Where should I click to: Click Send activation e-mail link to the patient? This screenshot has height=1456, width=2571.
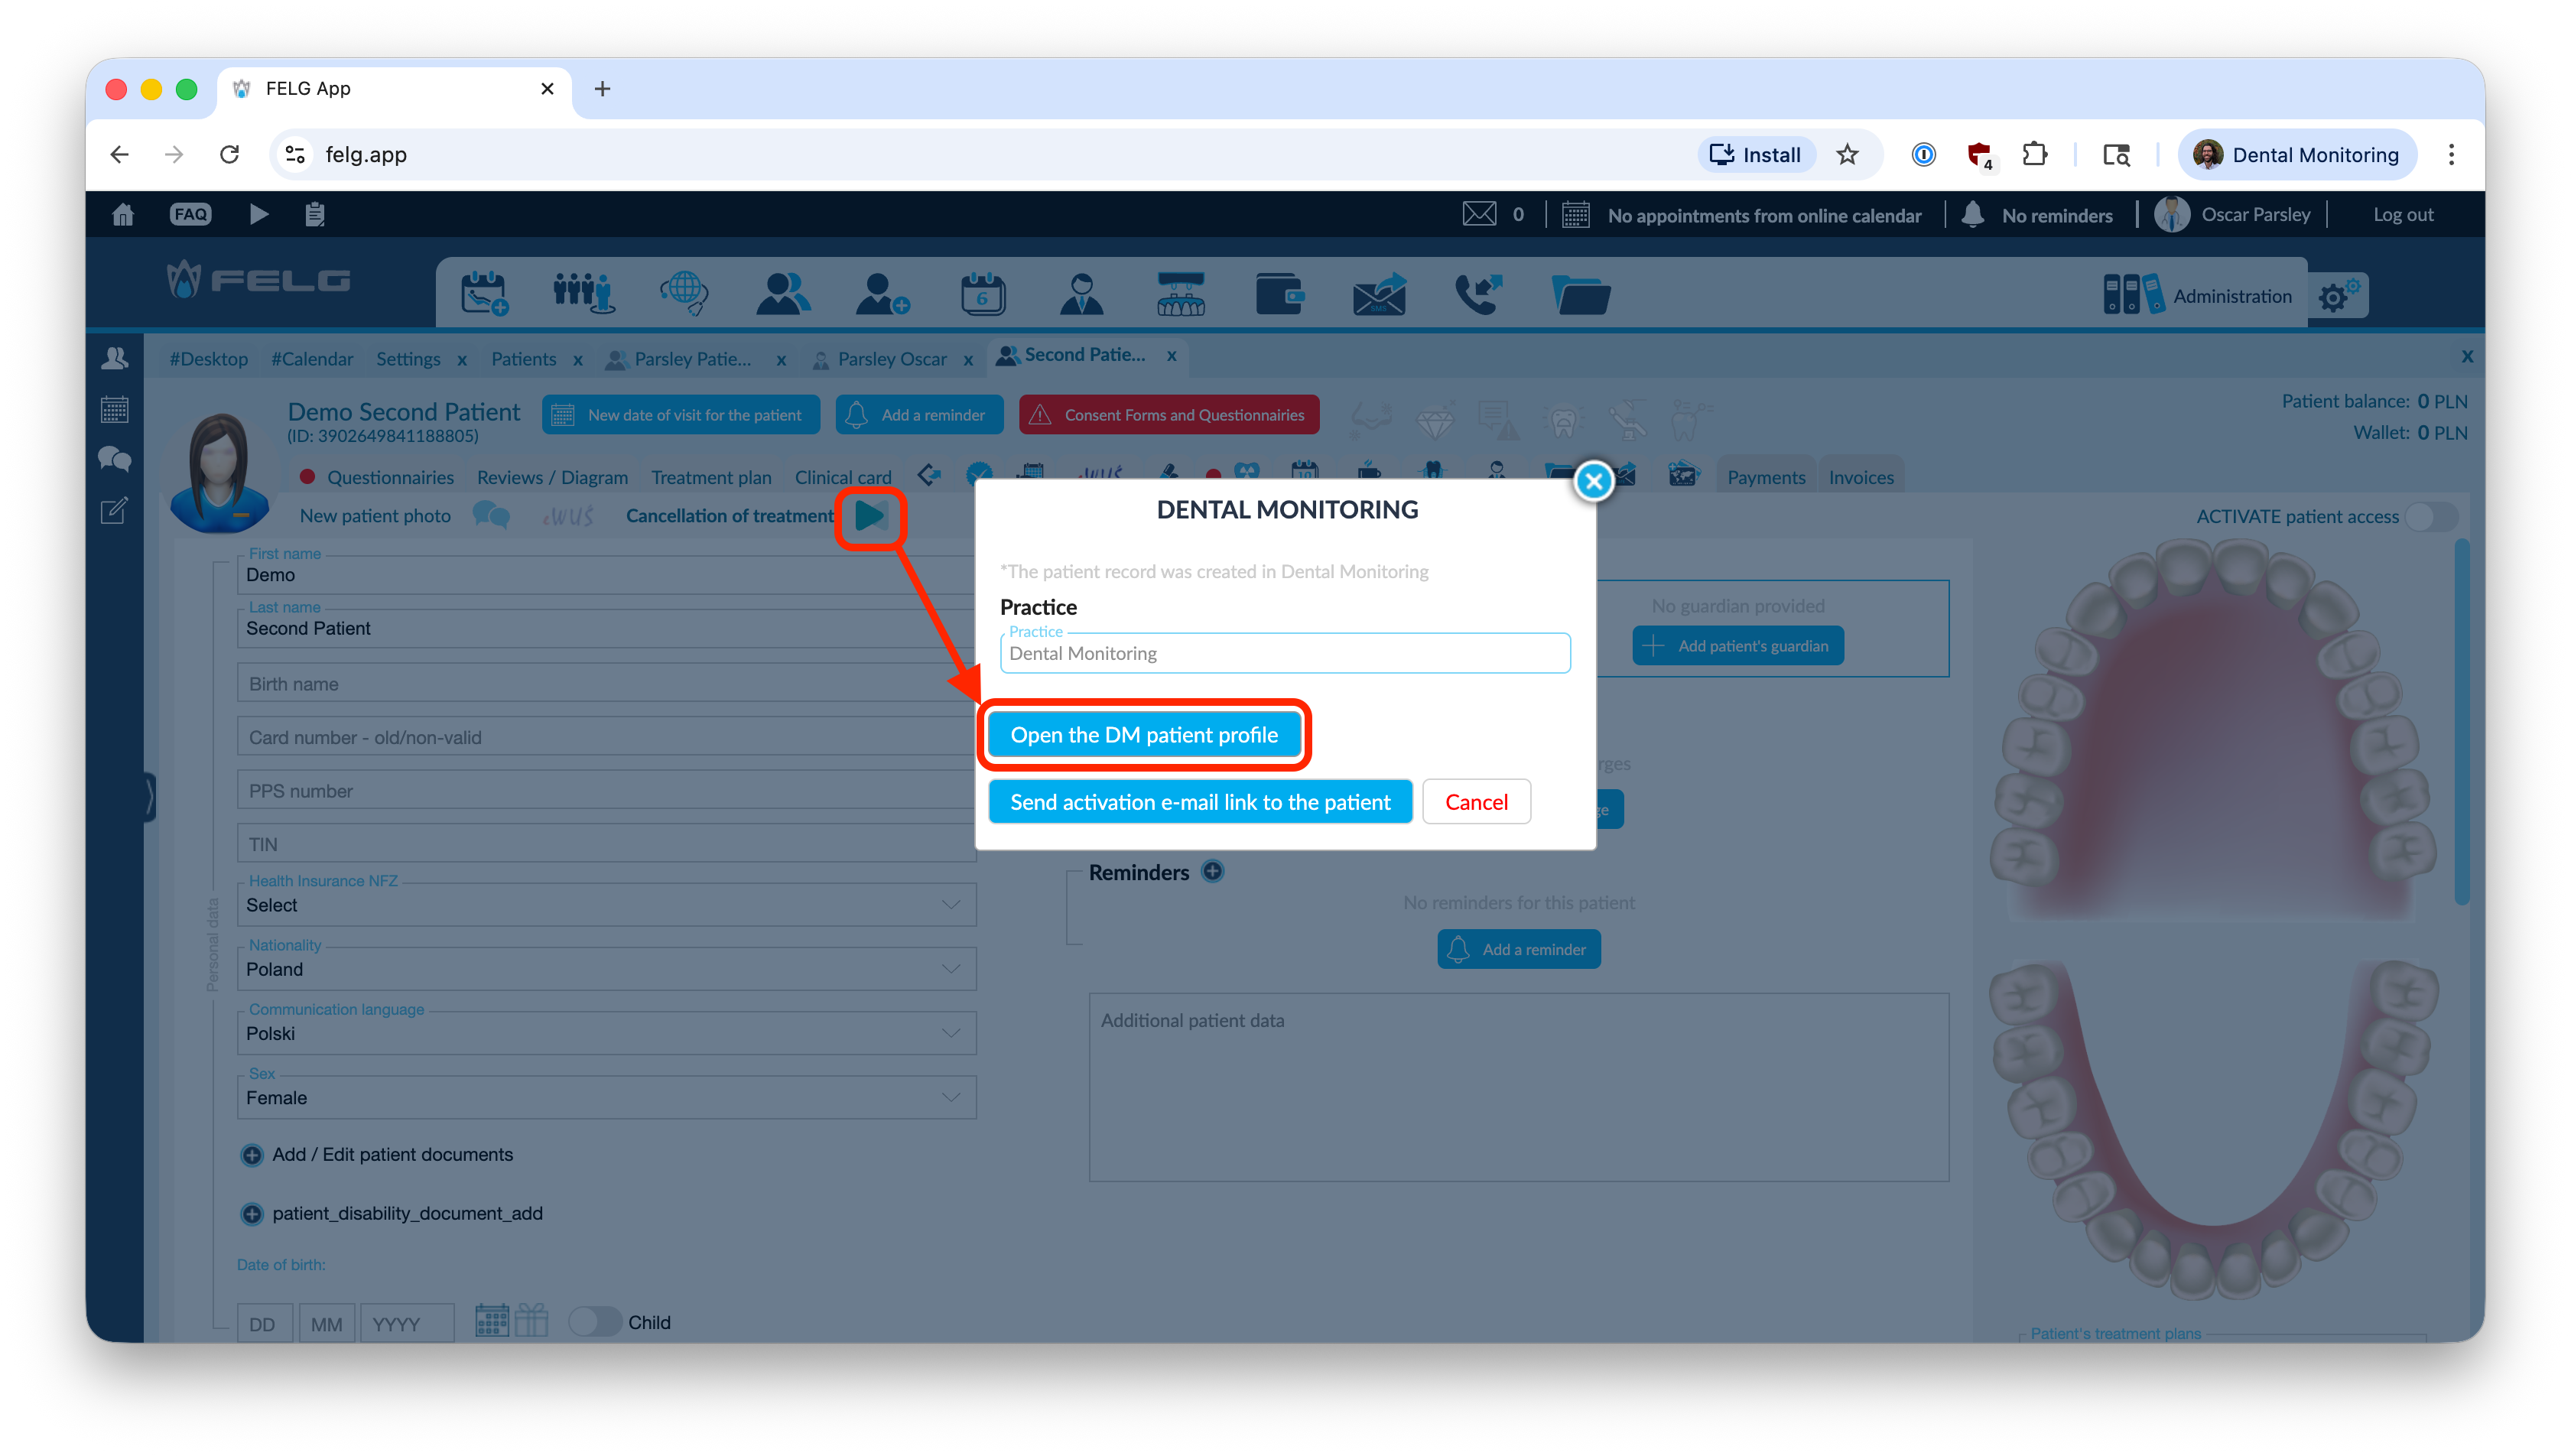[1200, 802]
